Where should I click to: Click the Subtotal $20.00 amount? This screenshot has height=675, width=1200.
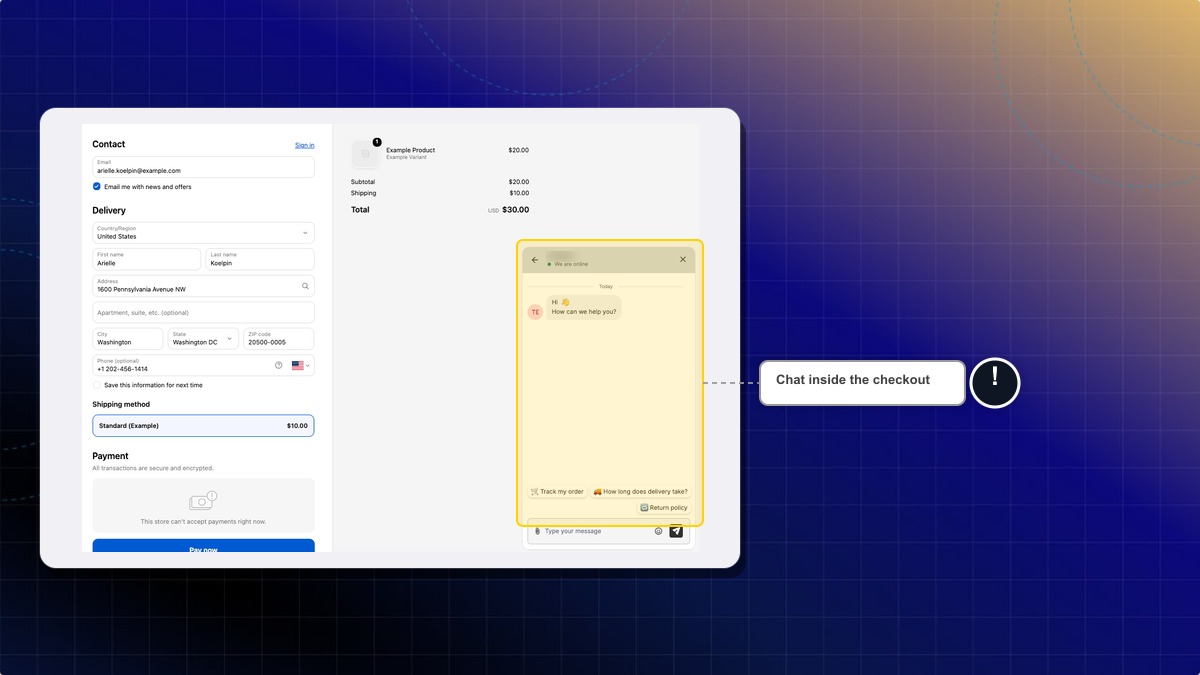click(x=519, y=182)
